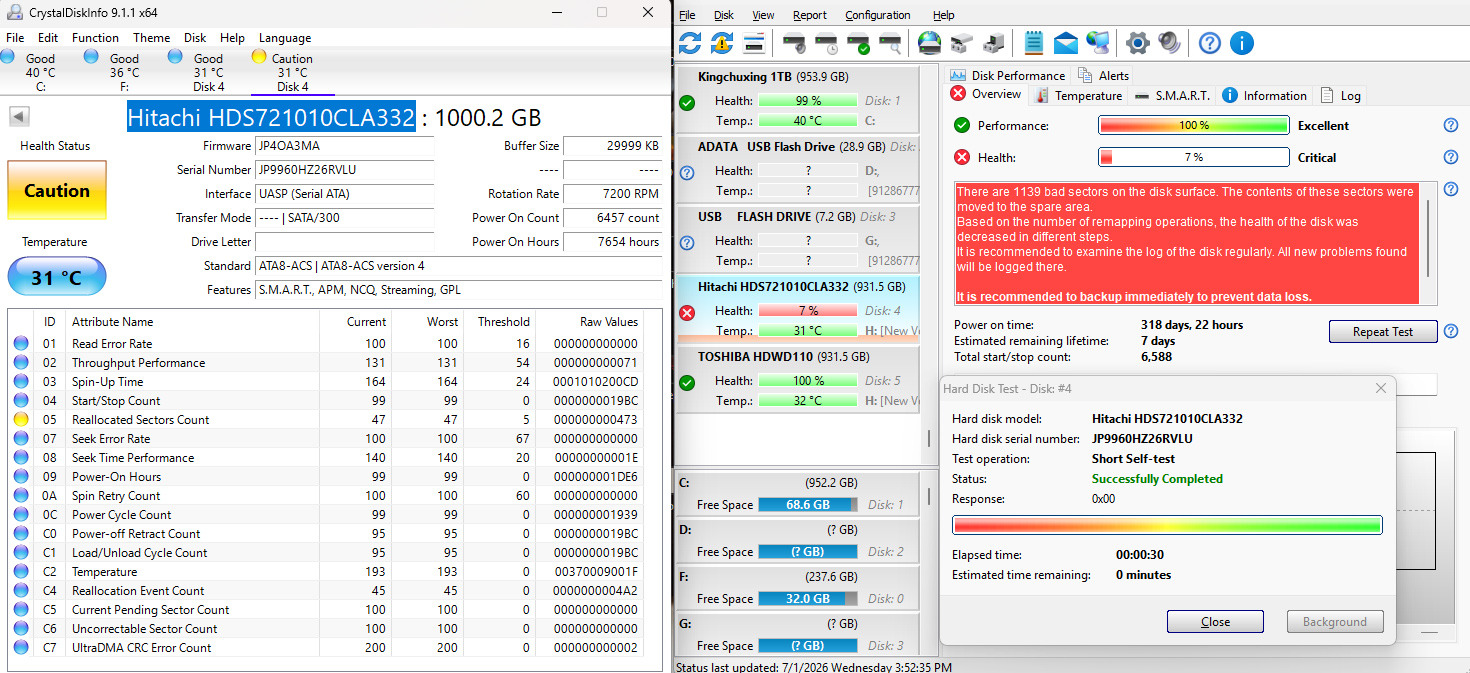Click the refresh-with-warning icon in the toolbar
Screen dimensions: 1470x673
[x=722, y=43]
